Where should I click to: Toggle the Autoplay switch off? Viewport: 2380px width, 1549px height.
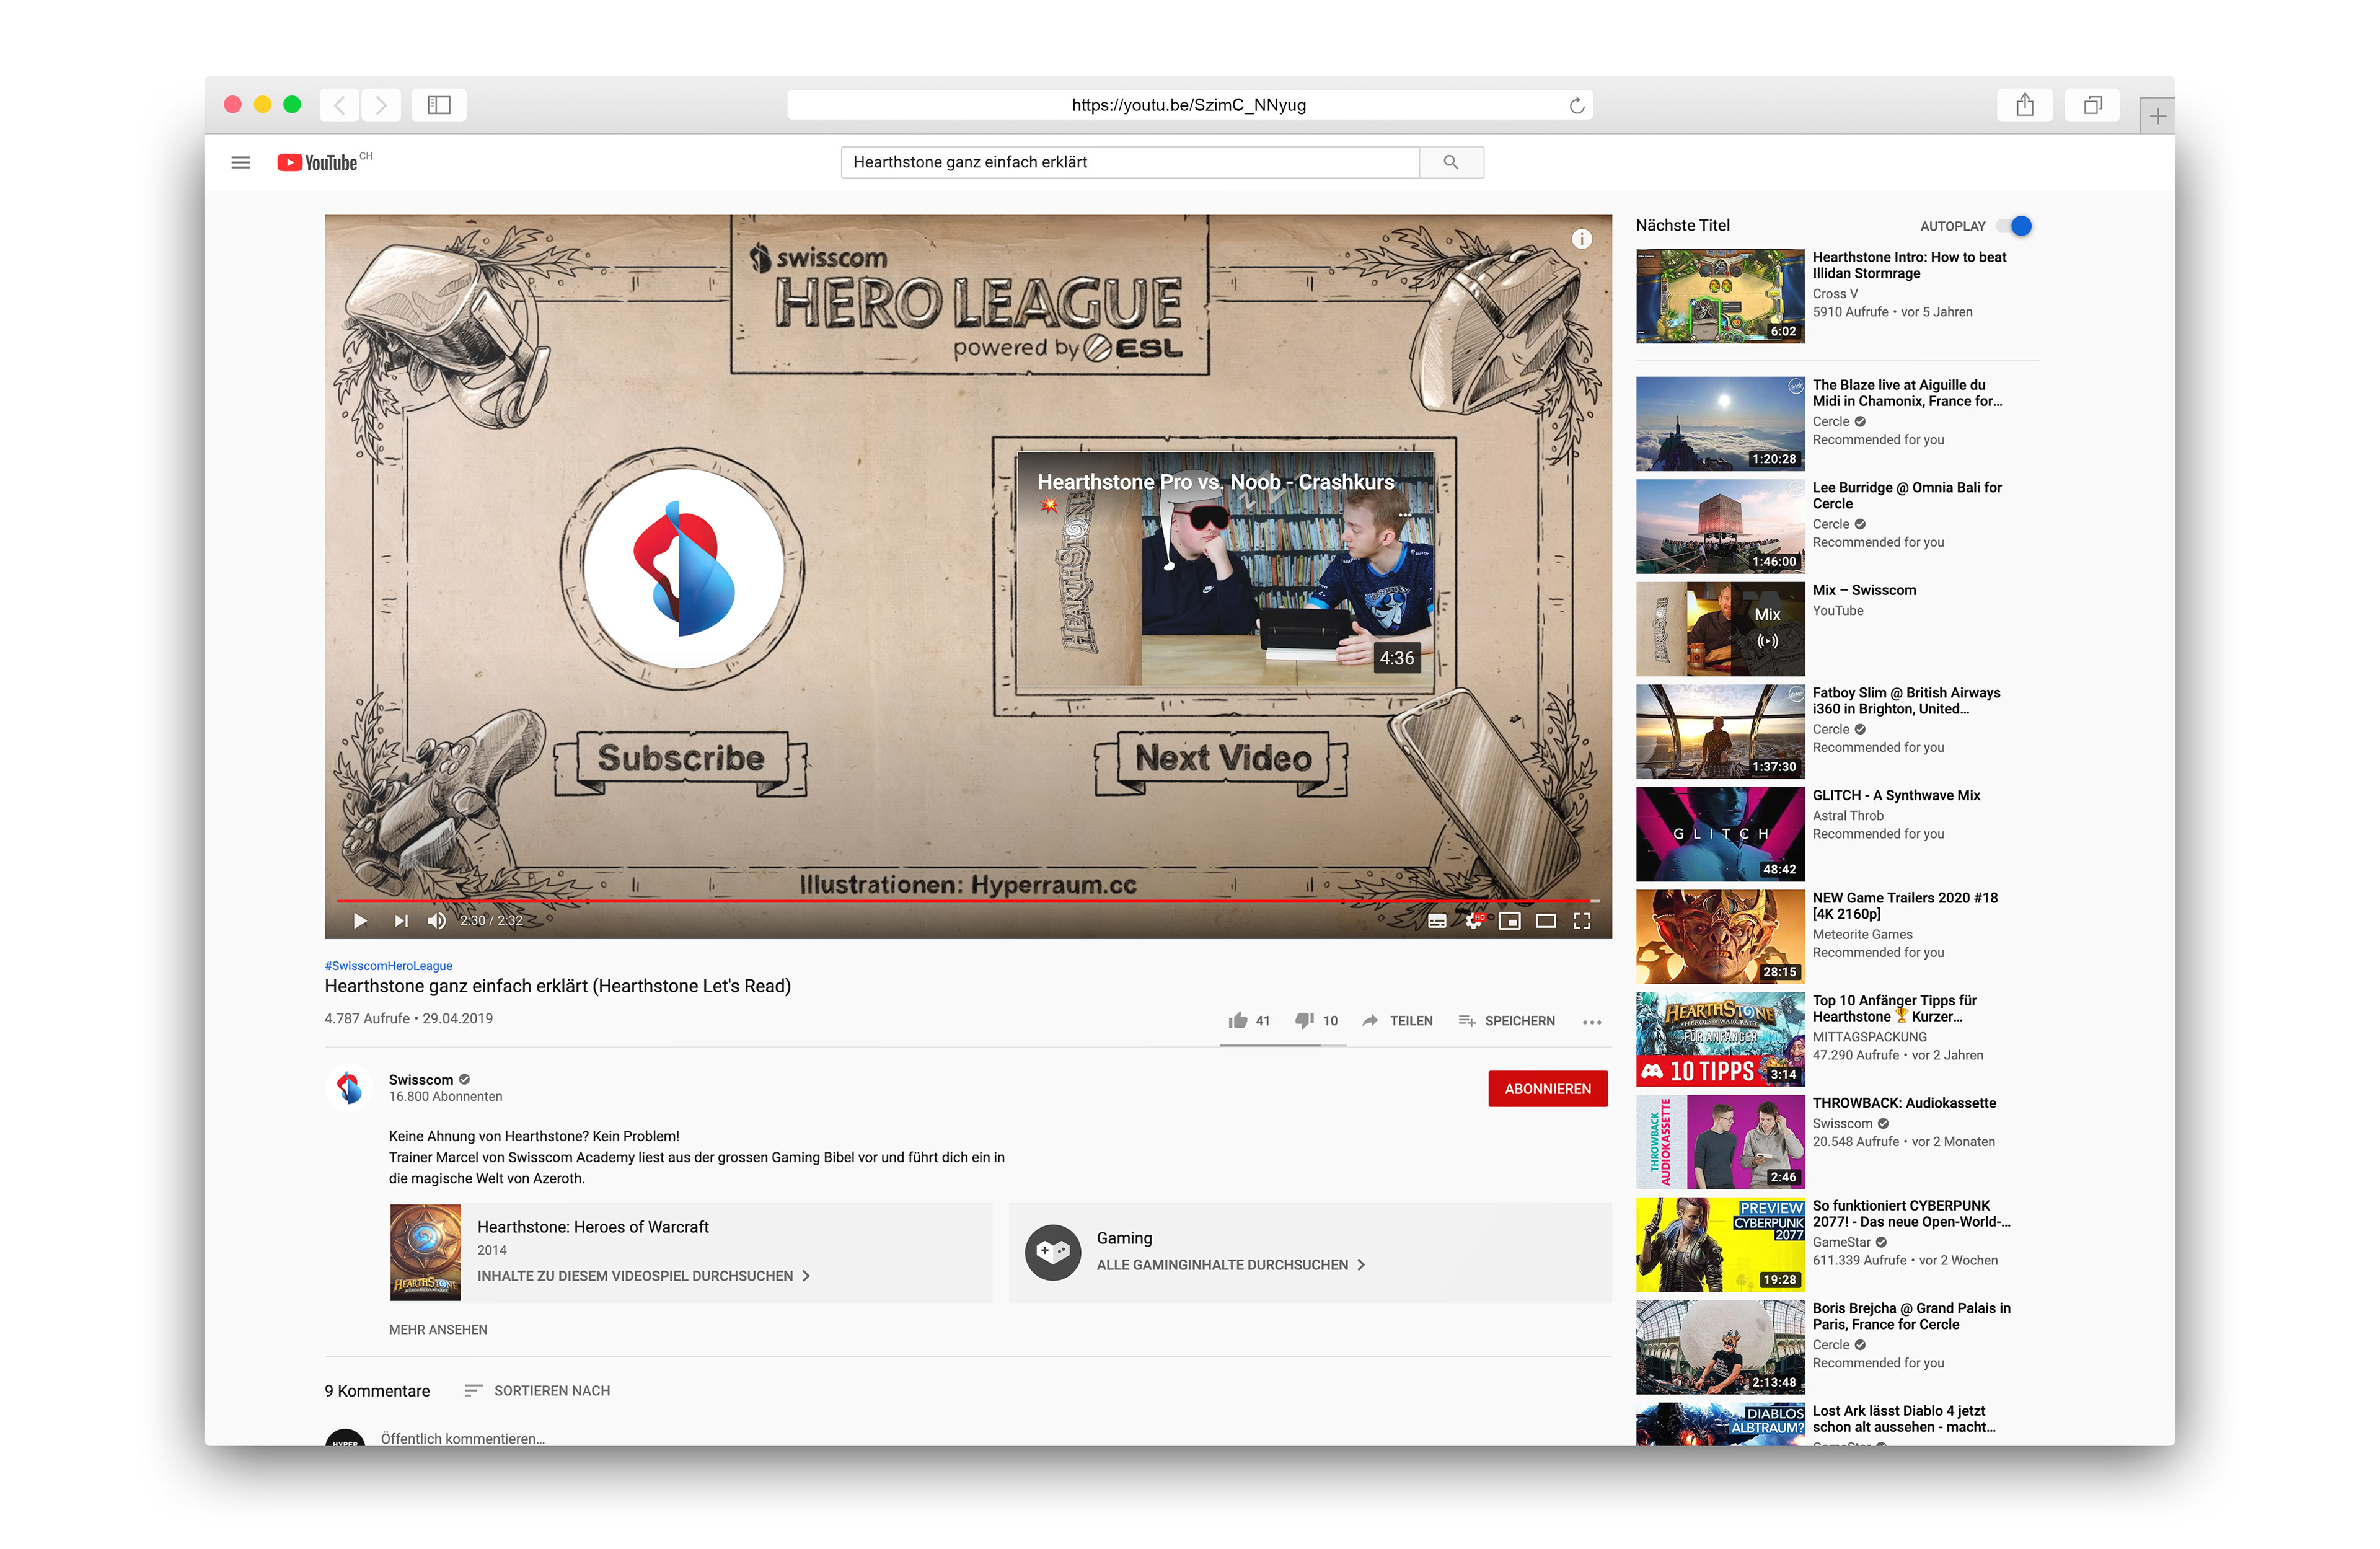[x=2016, y=226]
